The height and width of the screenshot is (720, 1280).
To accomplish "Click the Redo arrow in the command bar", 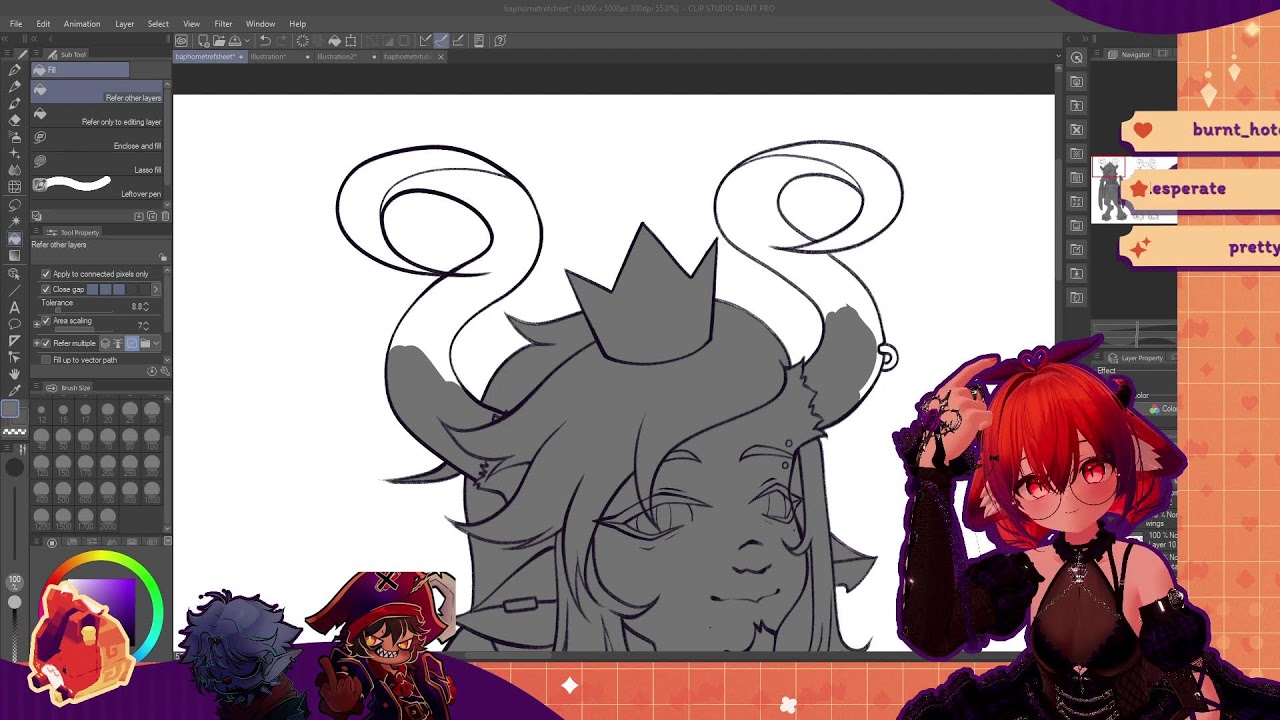I will 281,41.
